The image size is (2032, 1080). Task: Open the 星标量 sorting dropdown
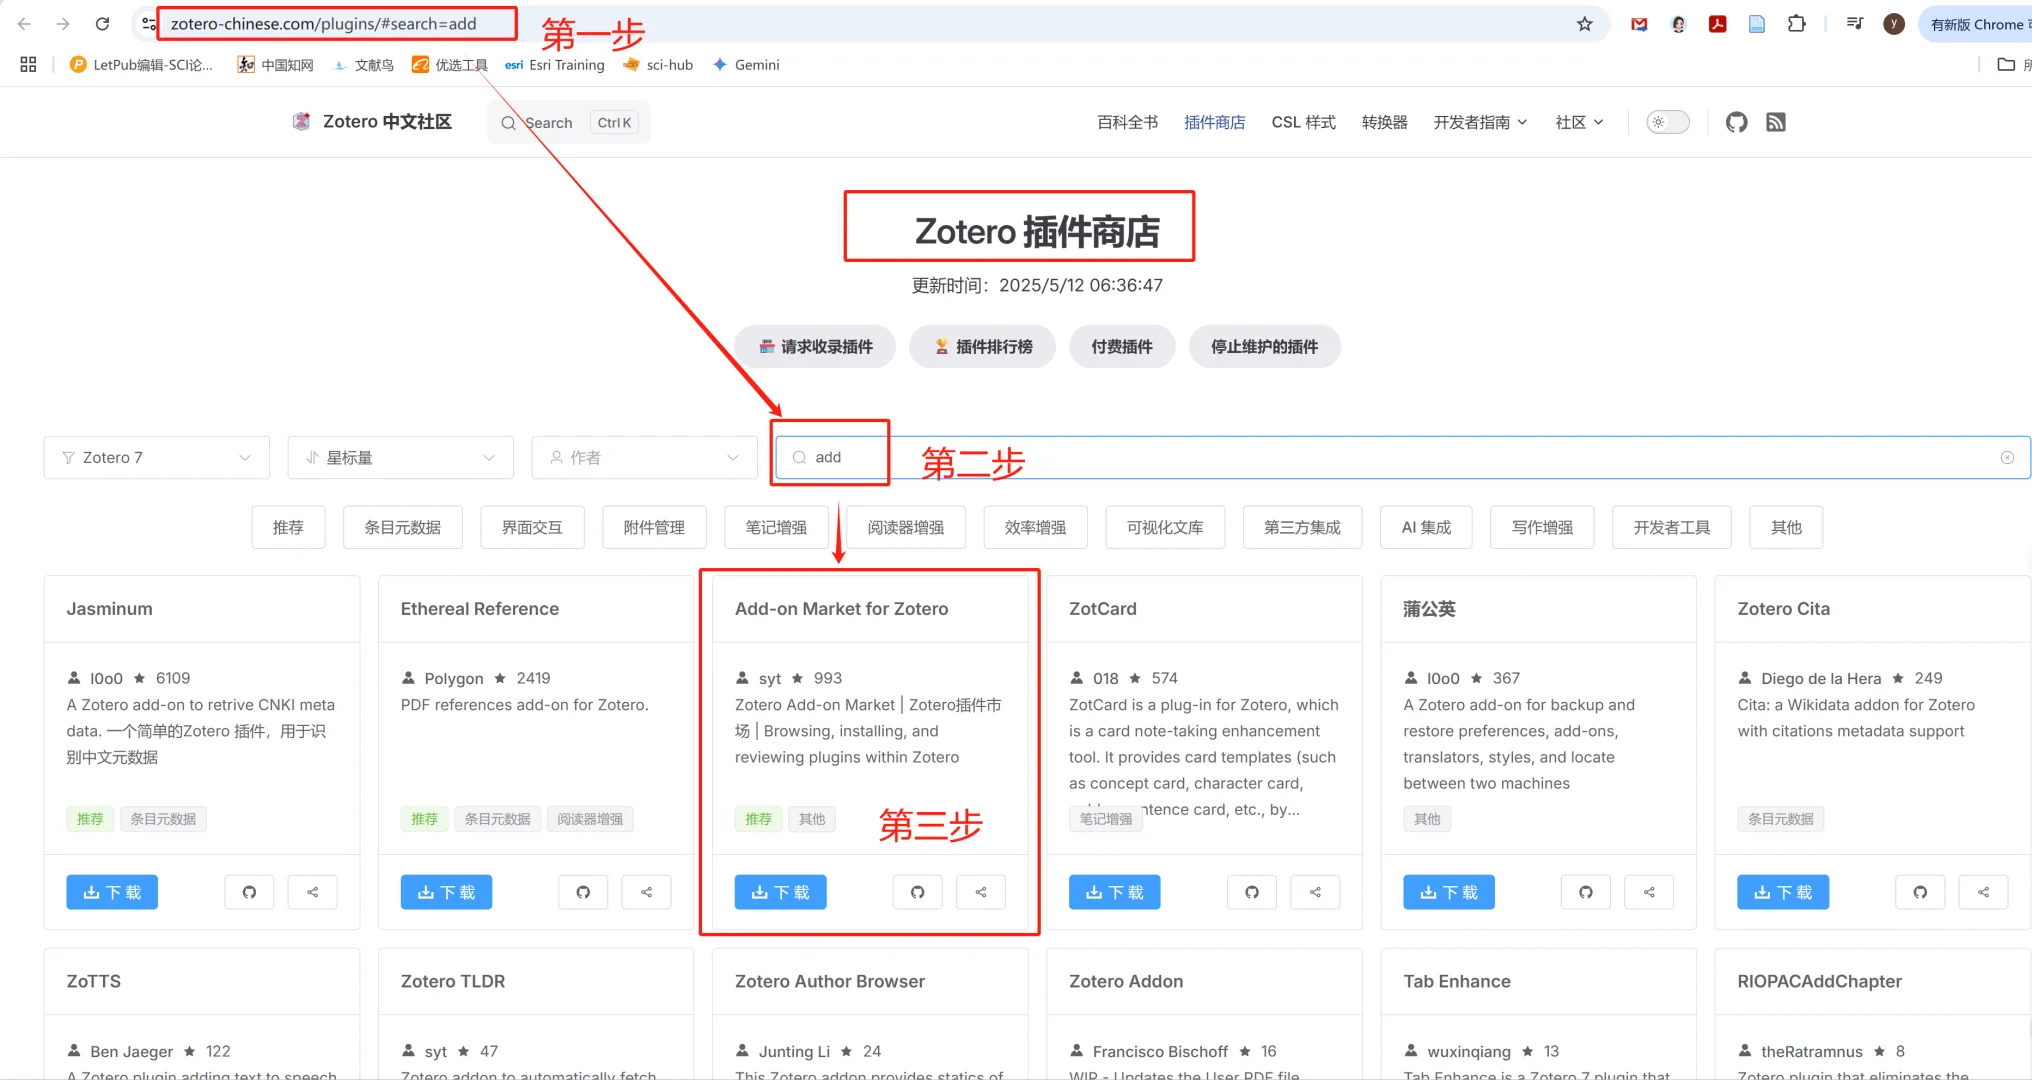[x=400, y=457]
